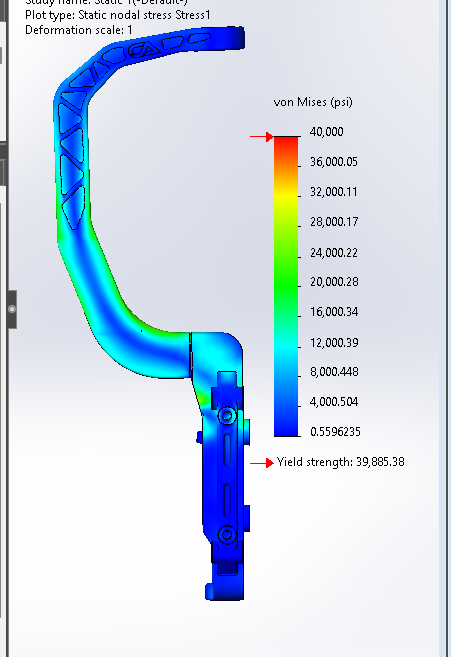Click the 'Deformation scale: 1' text
451x657 pixels.
coord(79,30)
